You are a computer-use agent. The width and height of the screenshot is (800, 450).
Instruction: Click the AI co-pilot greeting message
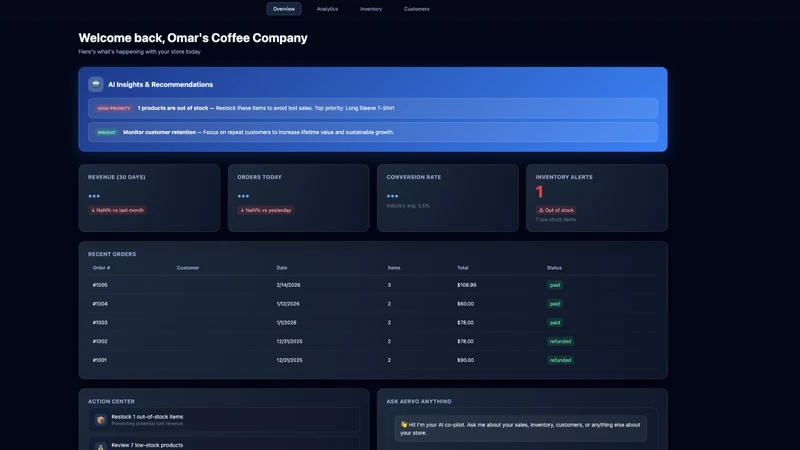coord(520,429)
